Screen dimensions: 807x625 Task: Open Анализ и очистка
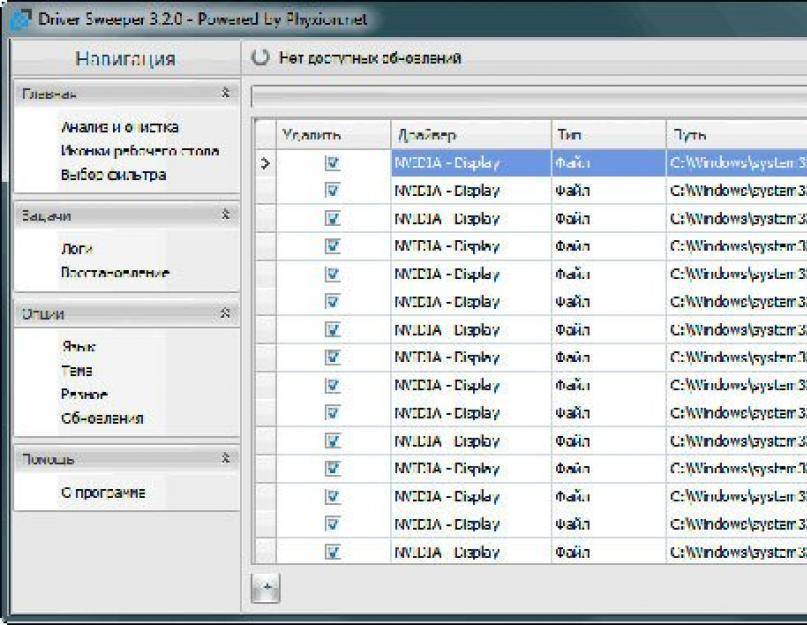(120, 127)
